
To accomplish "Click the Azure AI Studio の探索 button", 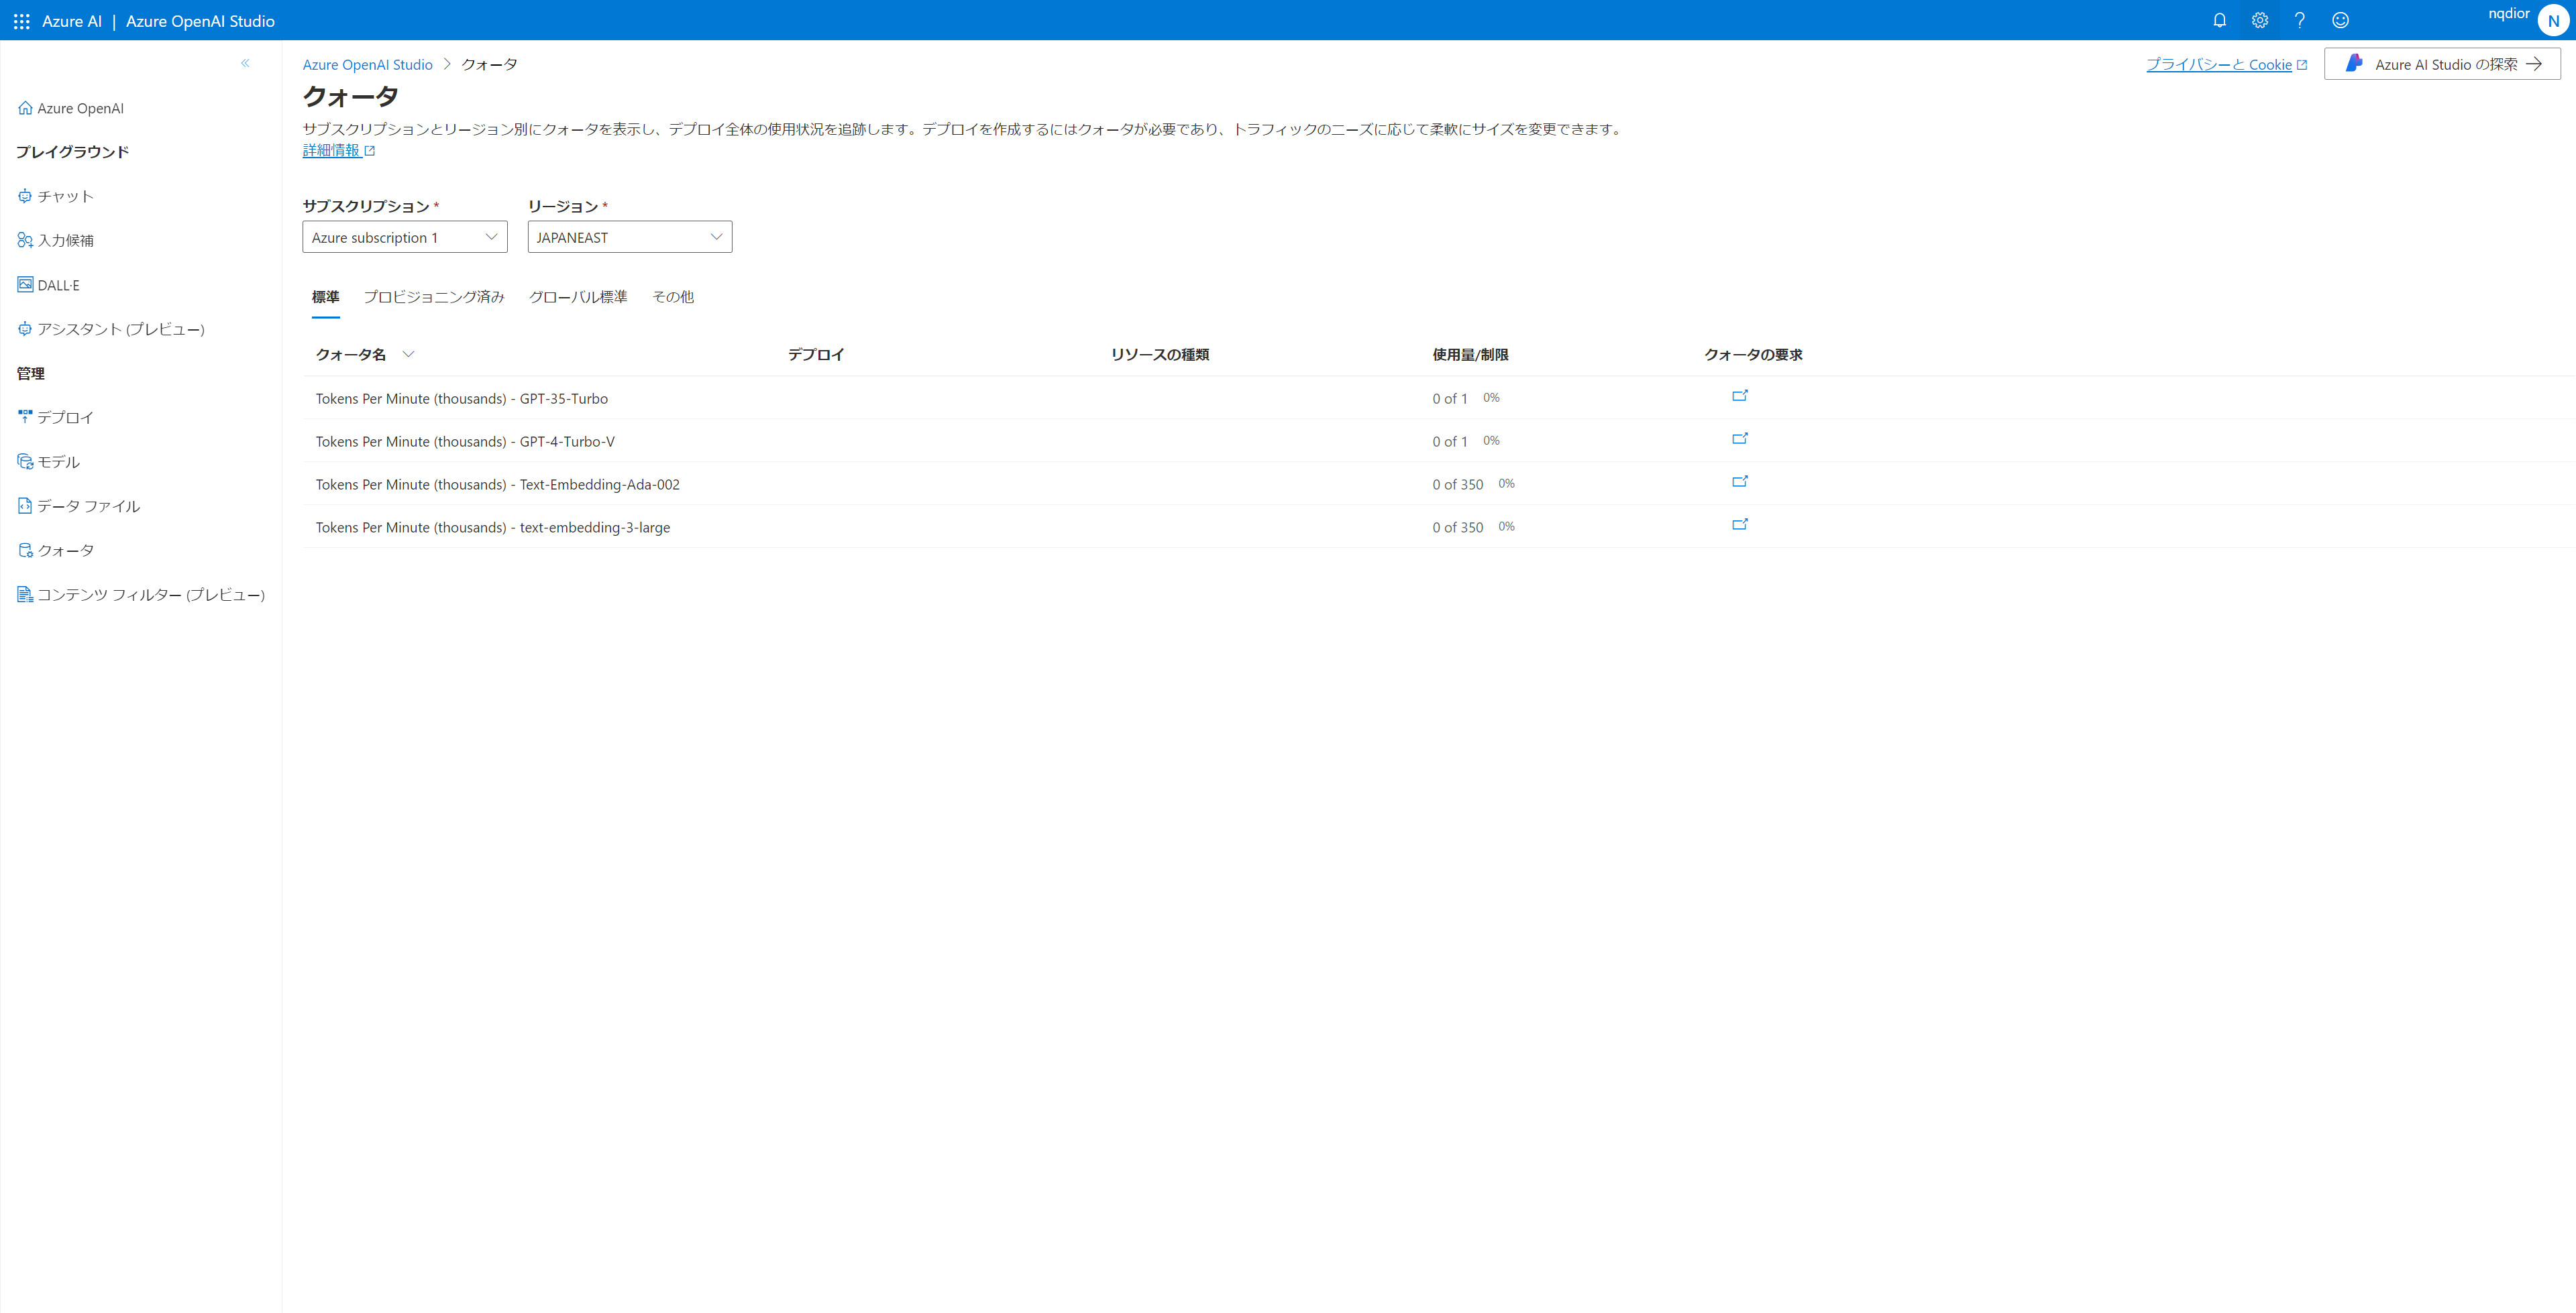I will pyautogui.click(x=2442, y=64).
